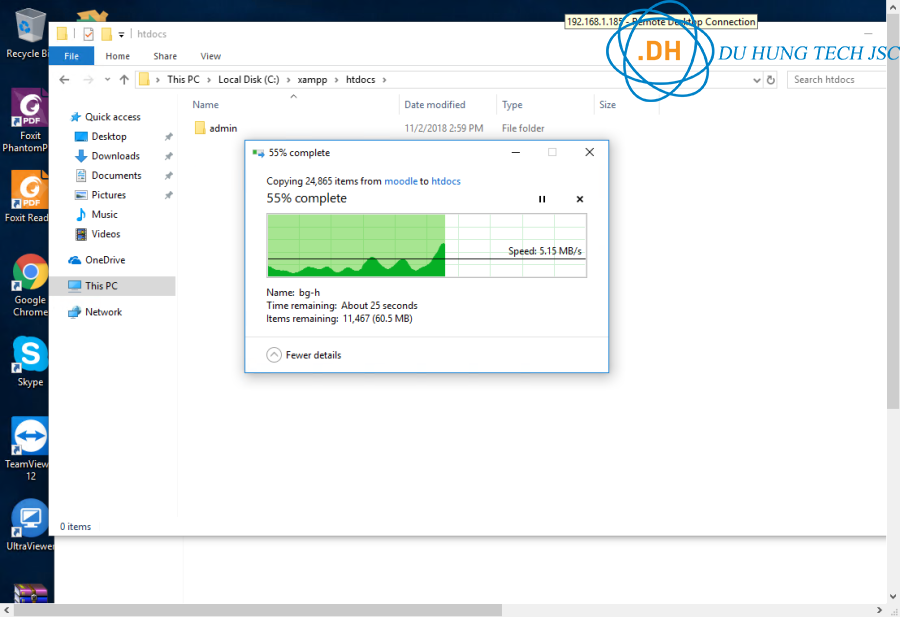Open UltraViewer desktop shortcut

pyautogui.click(x=30, y=520)
